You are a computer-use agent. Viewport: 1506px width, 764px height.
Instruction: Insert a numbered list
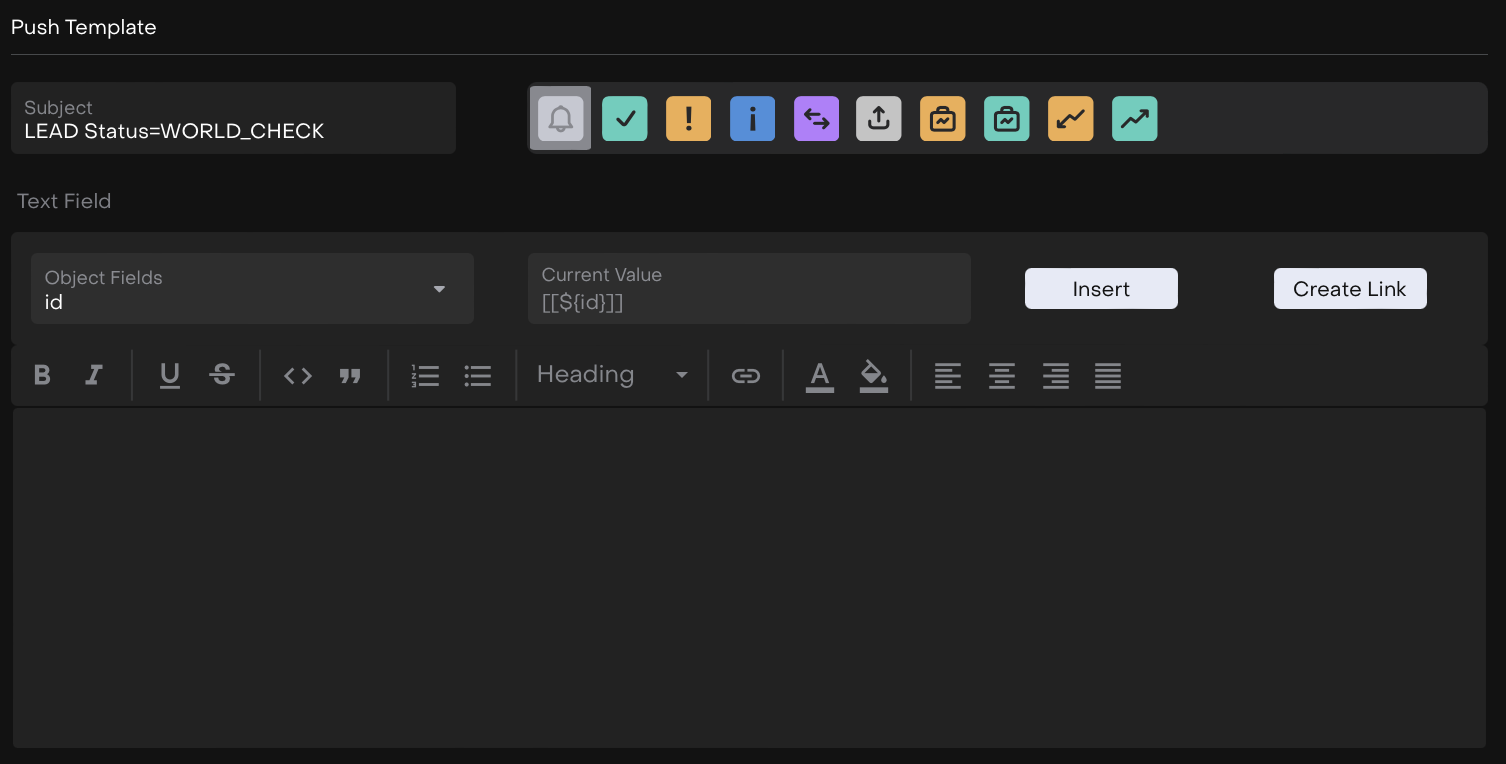[425, 375]
